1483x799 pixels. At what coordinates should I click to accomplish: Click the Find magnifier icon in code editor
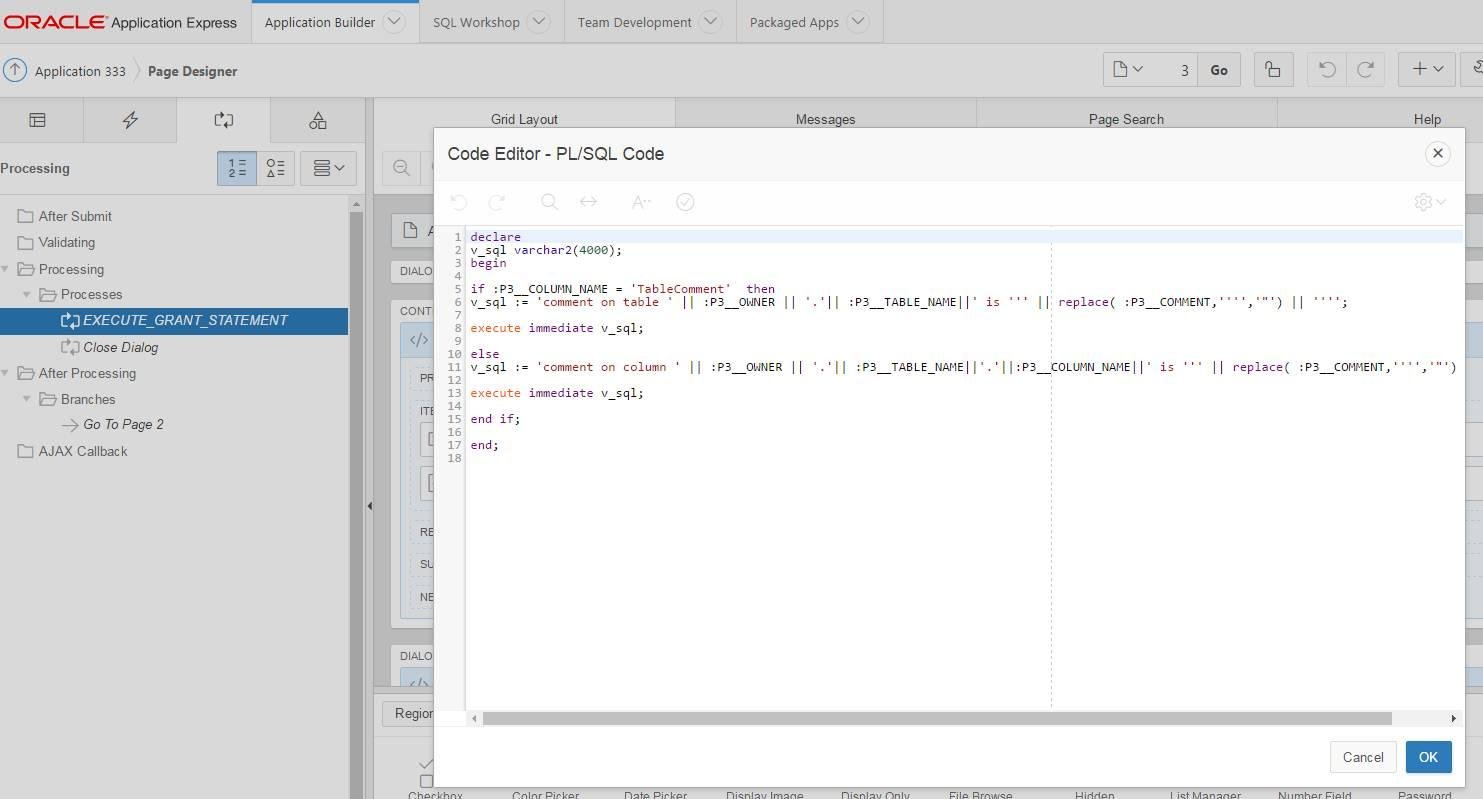coord(549,202)
